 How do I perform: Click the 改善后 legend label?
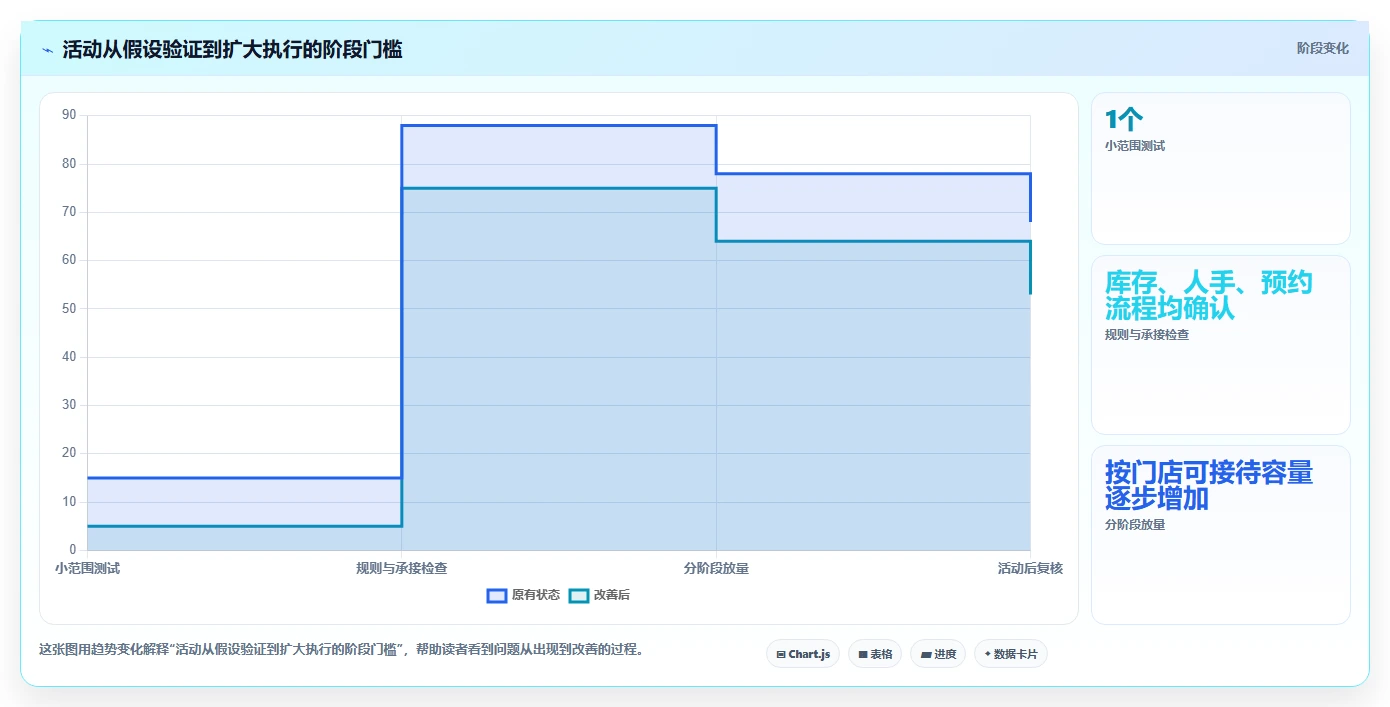tap(612, 595)
